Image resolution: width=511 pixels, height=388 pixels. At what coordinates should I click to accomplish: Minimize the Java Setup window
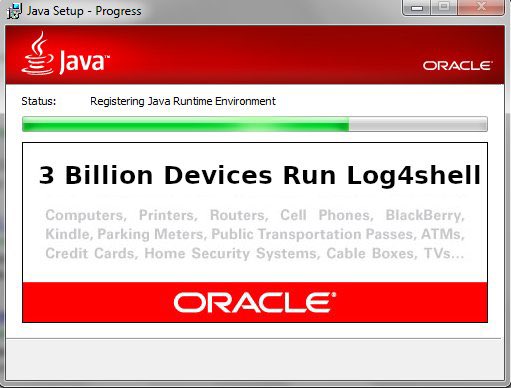[x=417, y=7]
